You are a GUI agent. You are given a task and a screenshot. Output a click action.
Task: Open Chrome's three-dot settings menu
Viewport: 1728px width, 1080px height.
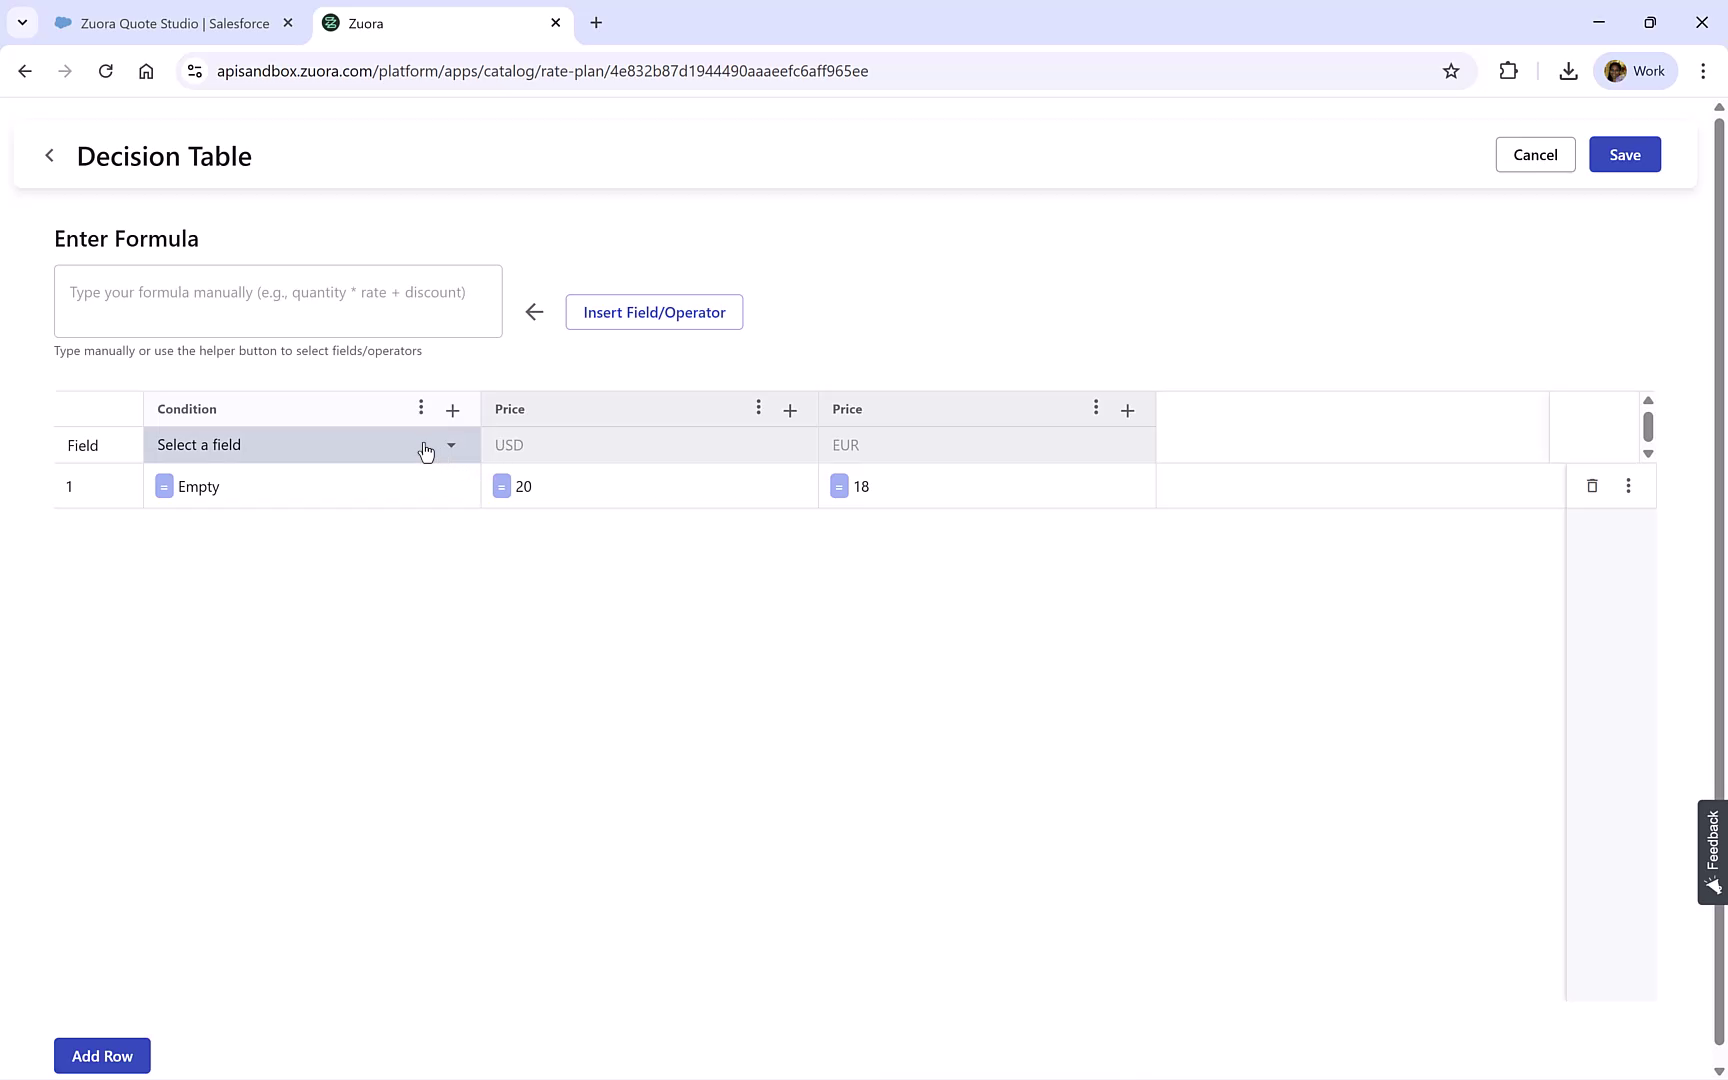(x=1705, y=70)
